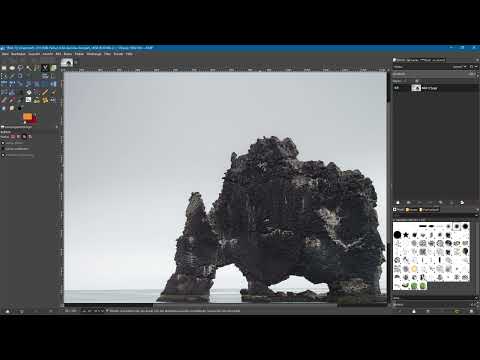Switch to the brushes tab
Screen dimensions: 480x360
pos(399,210)
